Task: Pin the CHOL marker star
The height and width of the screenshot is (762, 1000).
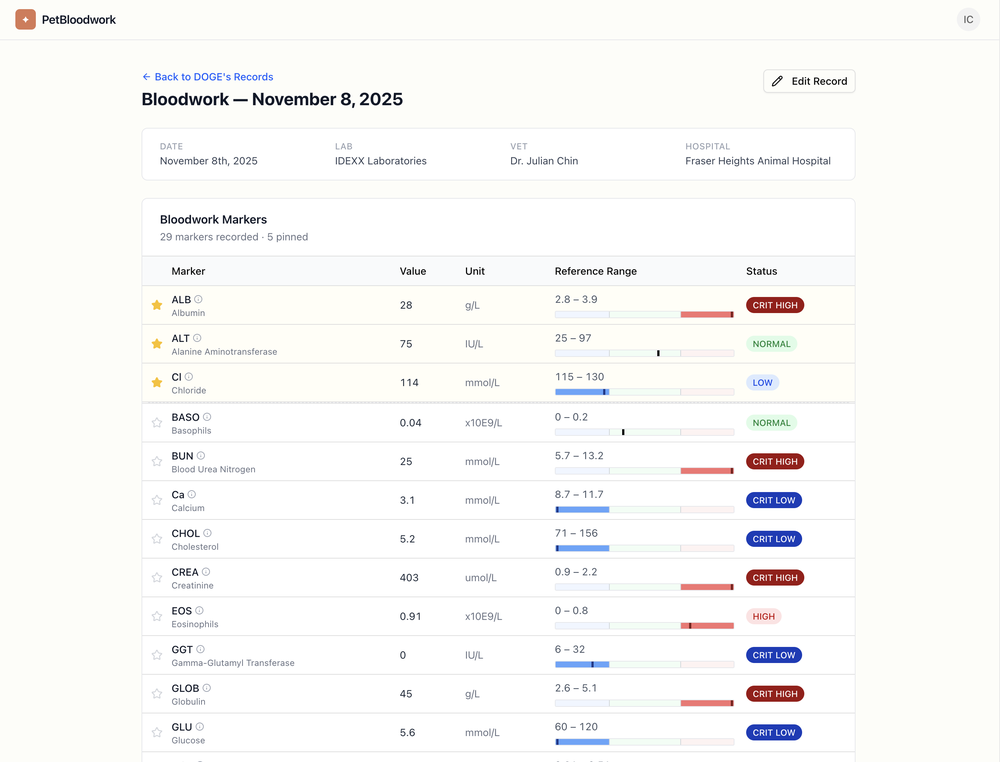Action: (x=157, y=539)
